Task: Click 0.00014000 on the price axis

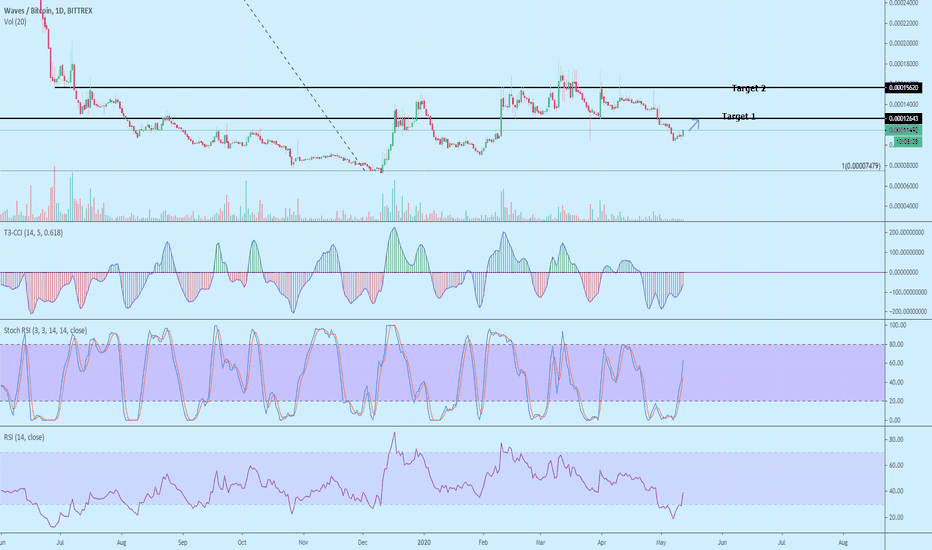Action: (905, 104)
